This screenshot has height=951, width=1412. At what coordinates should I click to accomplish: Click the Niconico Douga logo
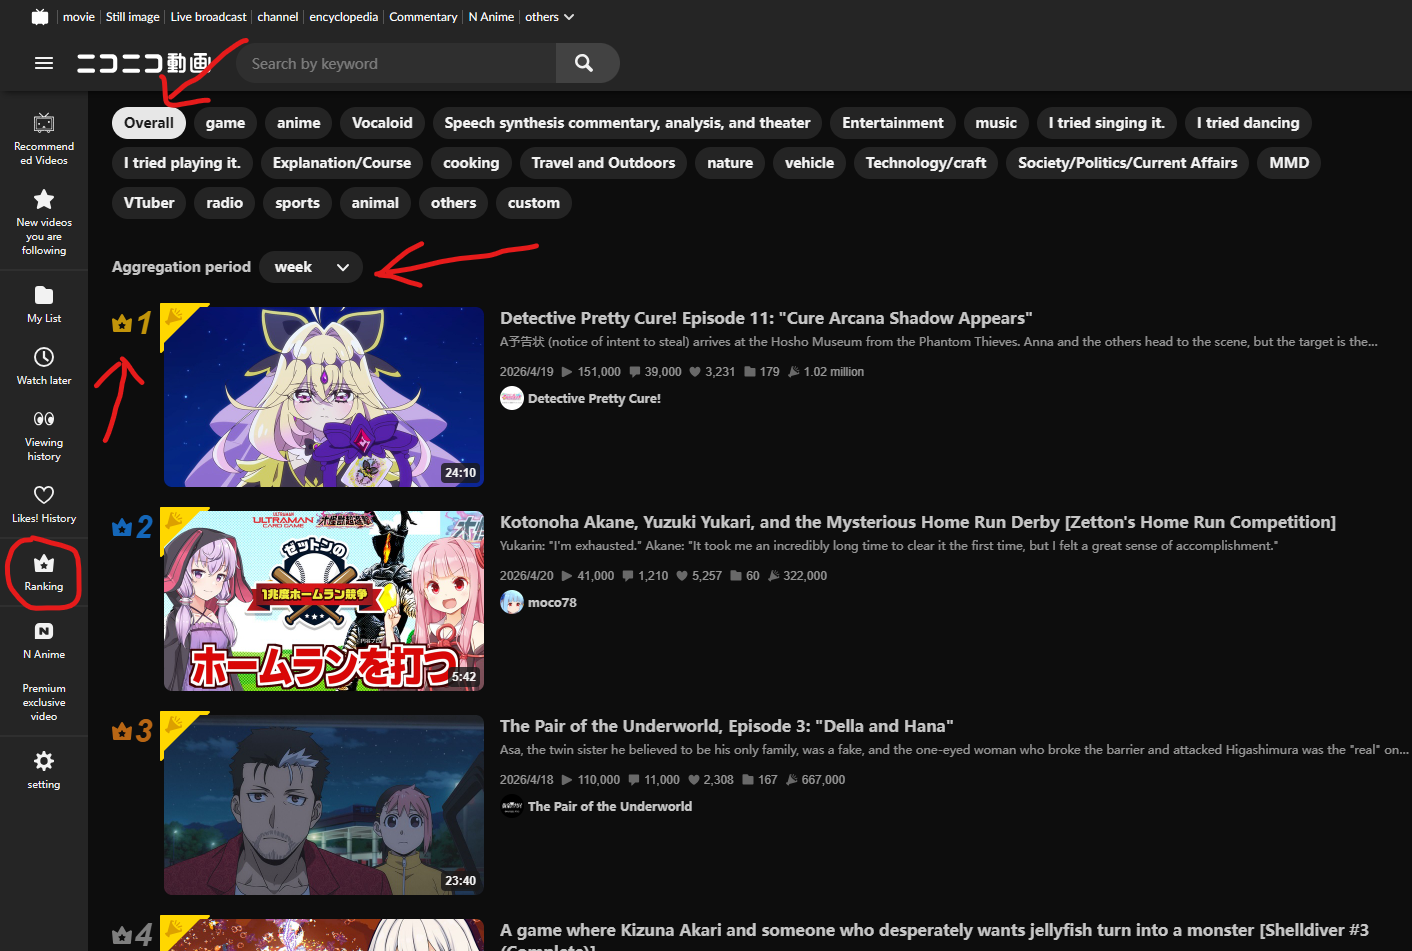pos(144,63)
